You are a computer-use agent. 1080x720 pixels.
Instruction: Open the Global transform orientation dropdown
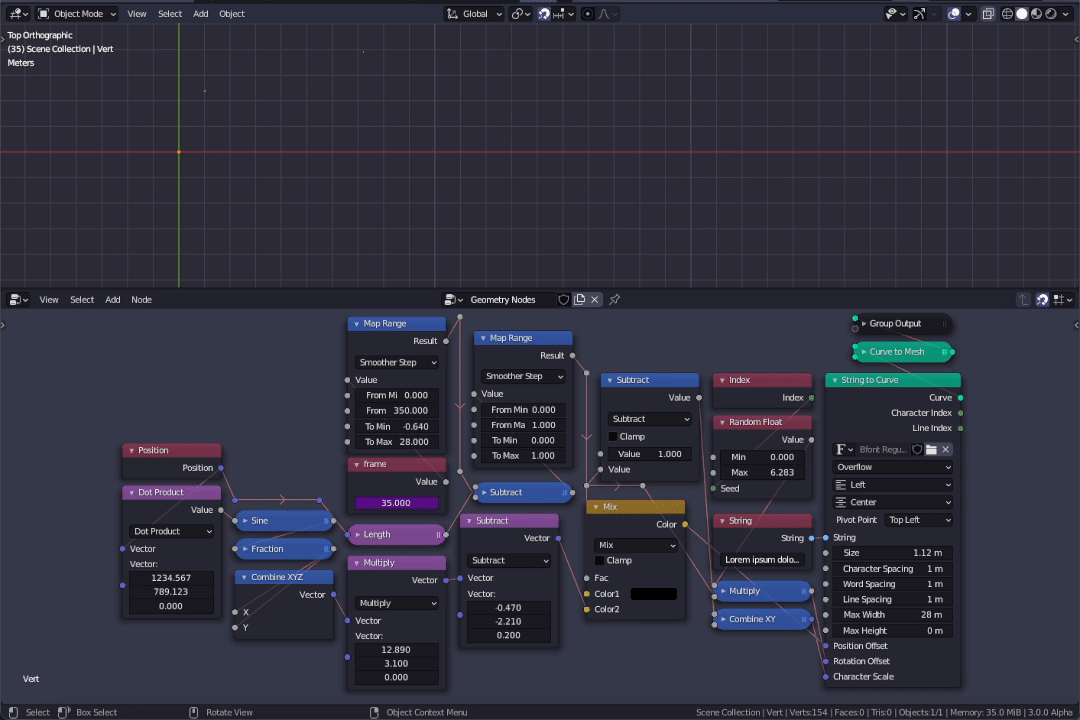(475, 14)
